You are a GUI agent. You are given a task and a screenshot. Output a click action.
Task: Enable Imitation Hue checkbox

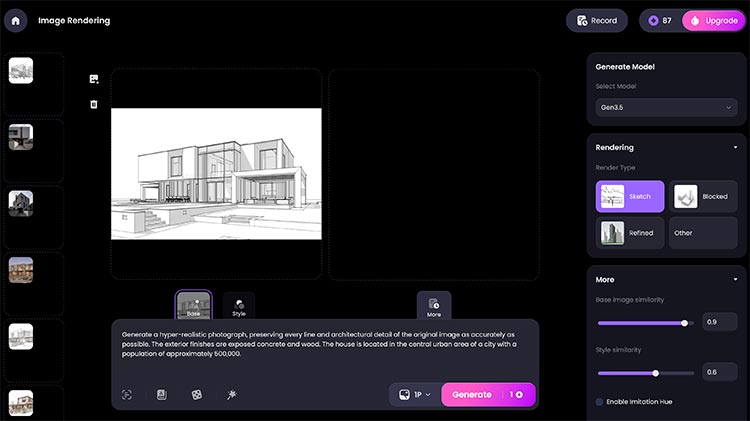[x=599, y=402]
